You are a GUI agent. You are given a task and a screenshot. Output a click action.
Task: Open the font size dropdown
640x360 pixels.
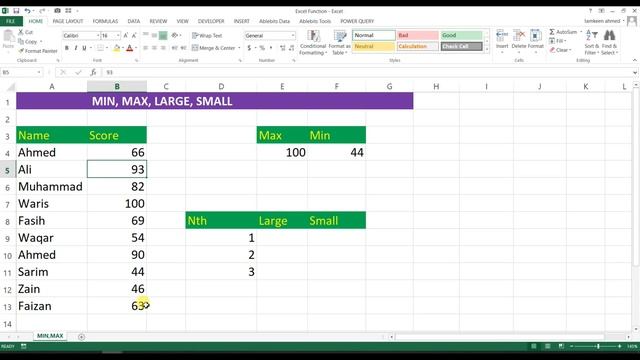pos(118,36)
